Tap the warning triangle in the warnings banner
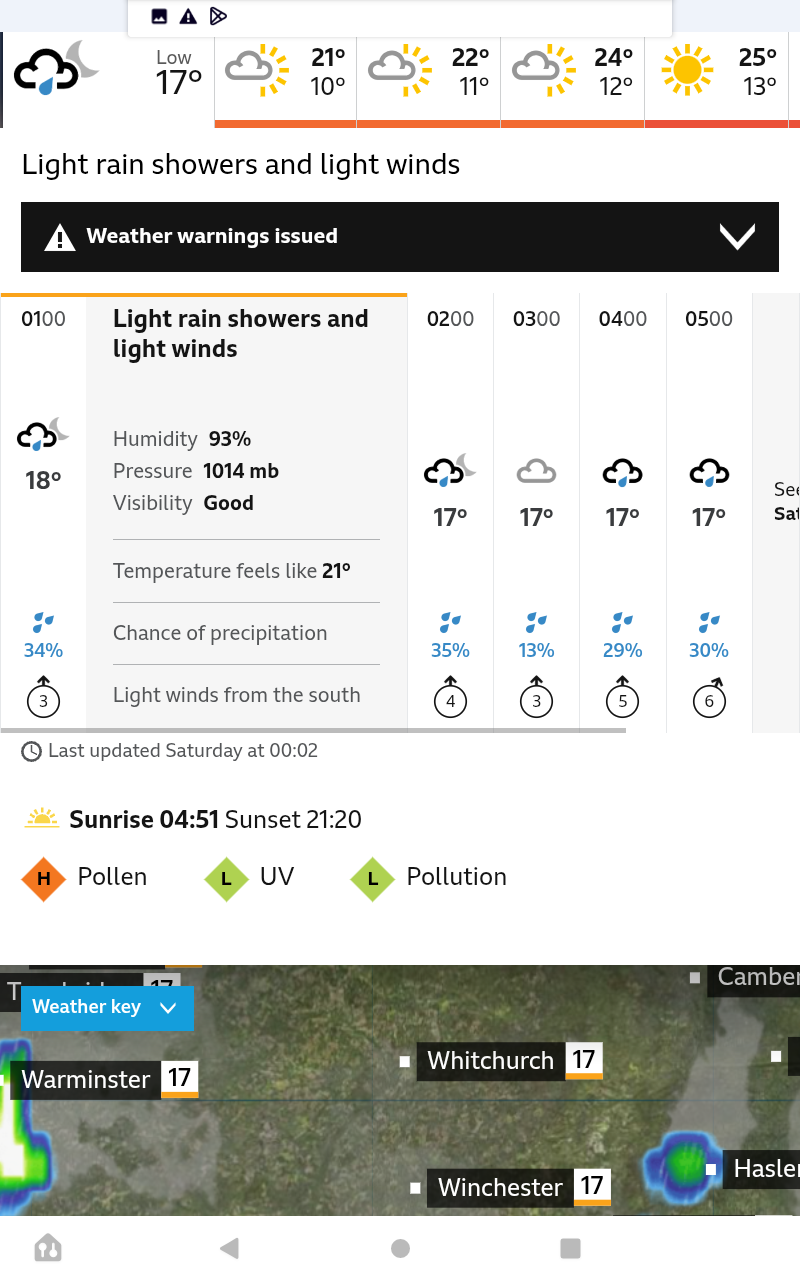 click(60, 237)
